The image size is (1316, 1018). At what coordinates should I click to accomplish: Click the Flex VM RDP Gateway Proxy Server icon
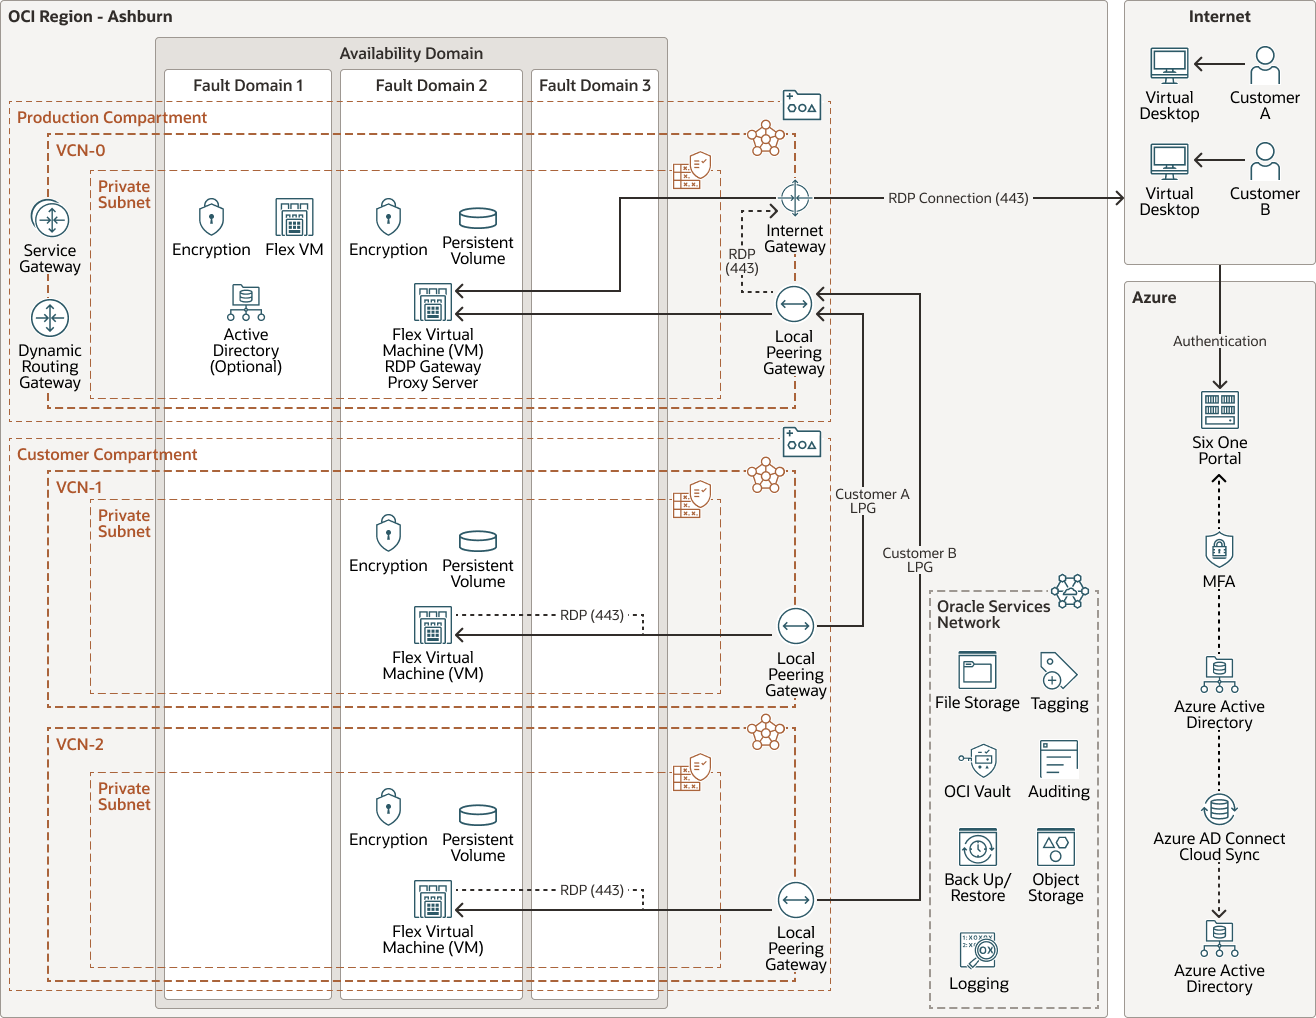click(x=431, y=300)
